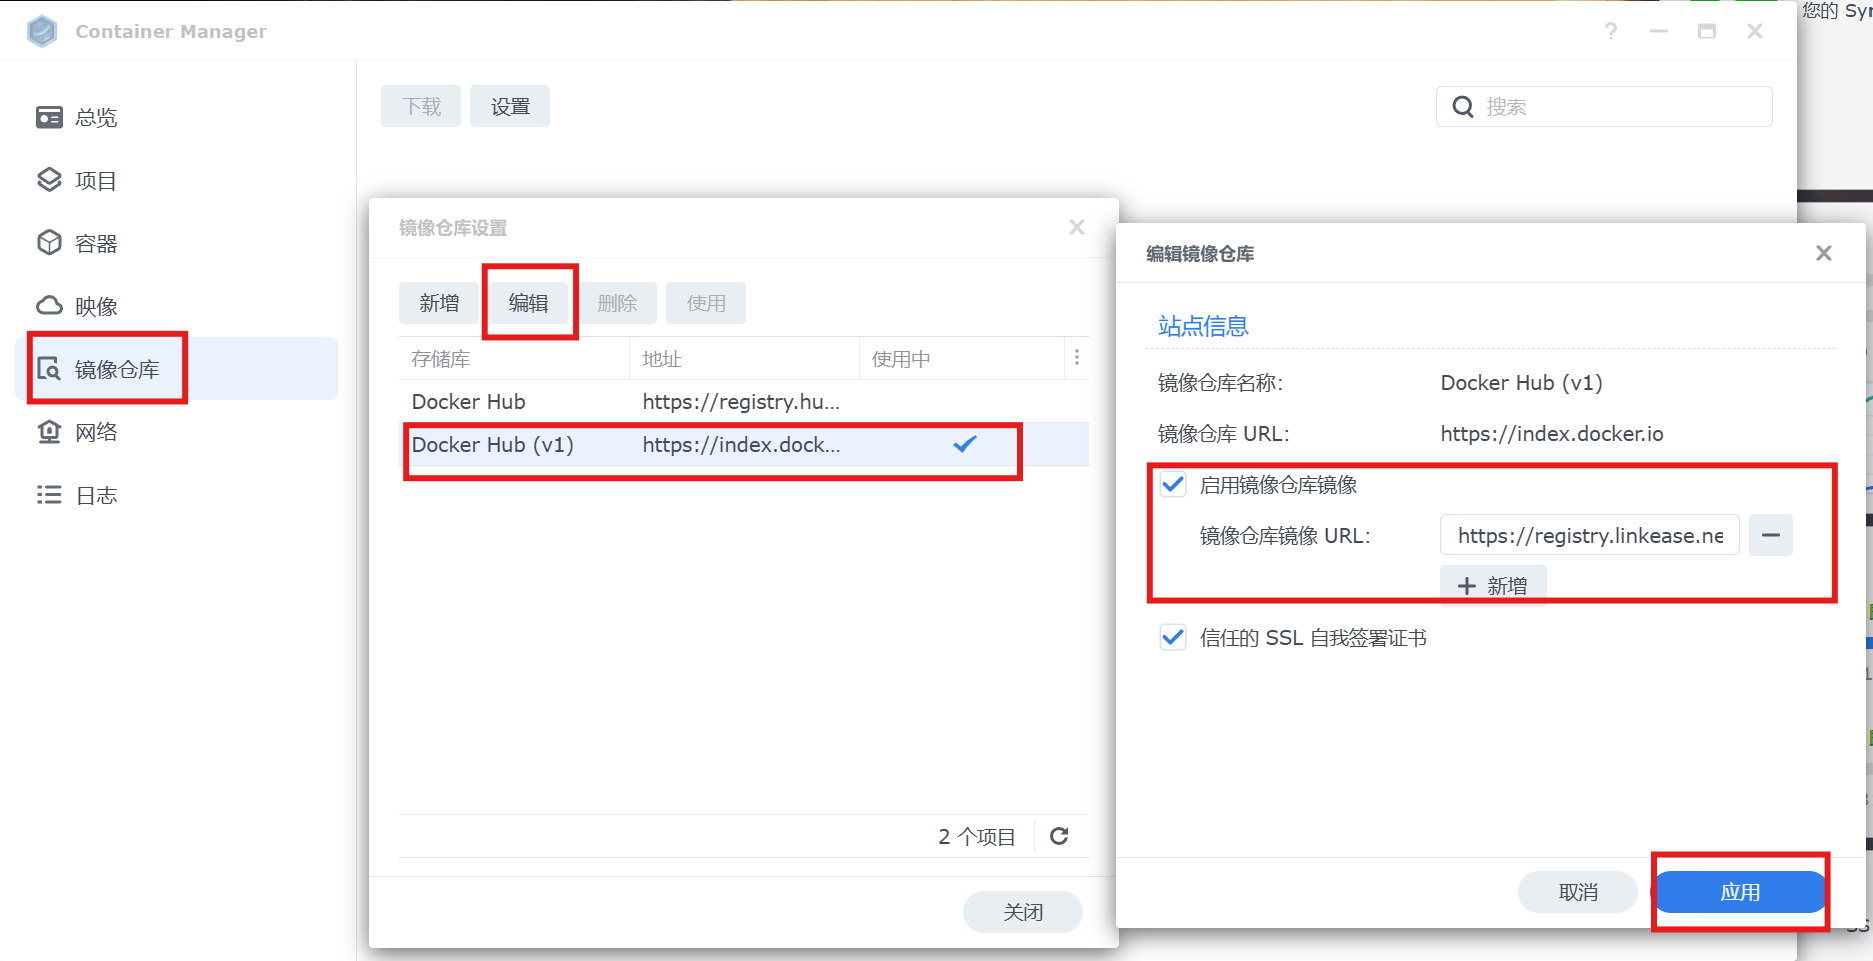
Task: Open the 日志 log list icon
Action: tap(49, 495)
